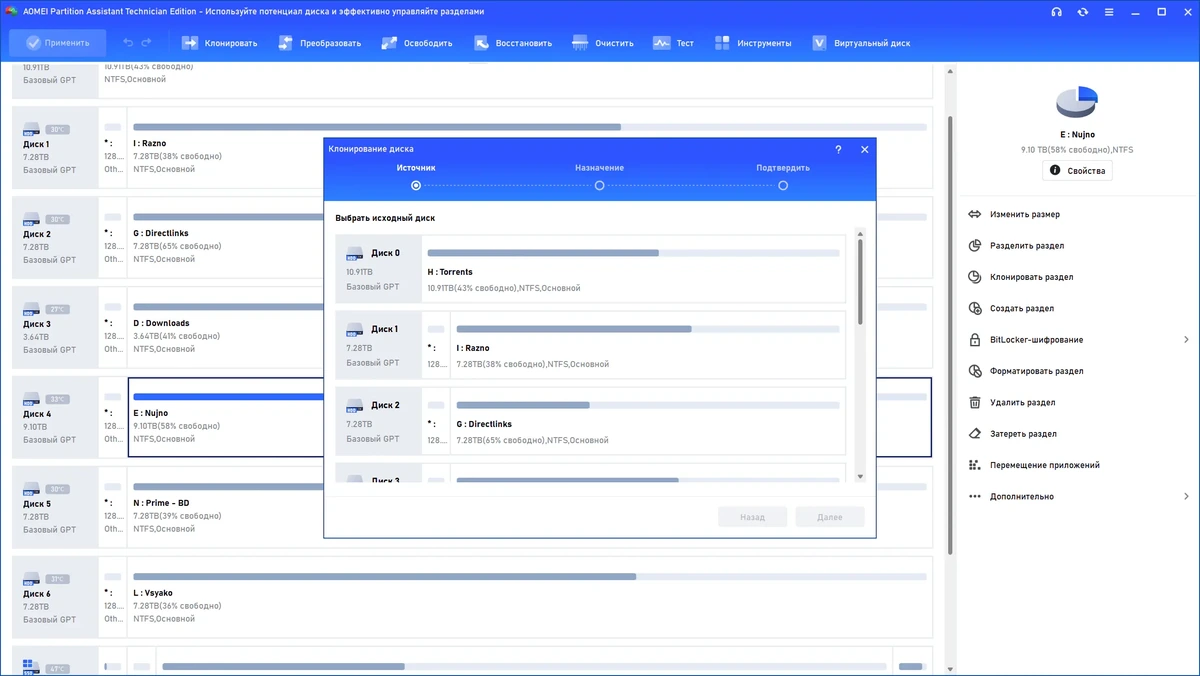
Task: Select the Назначение step radio marker
Action: (599, 185)
